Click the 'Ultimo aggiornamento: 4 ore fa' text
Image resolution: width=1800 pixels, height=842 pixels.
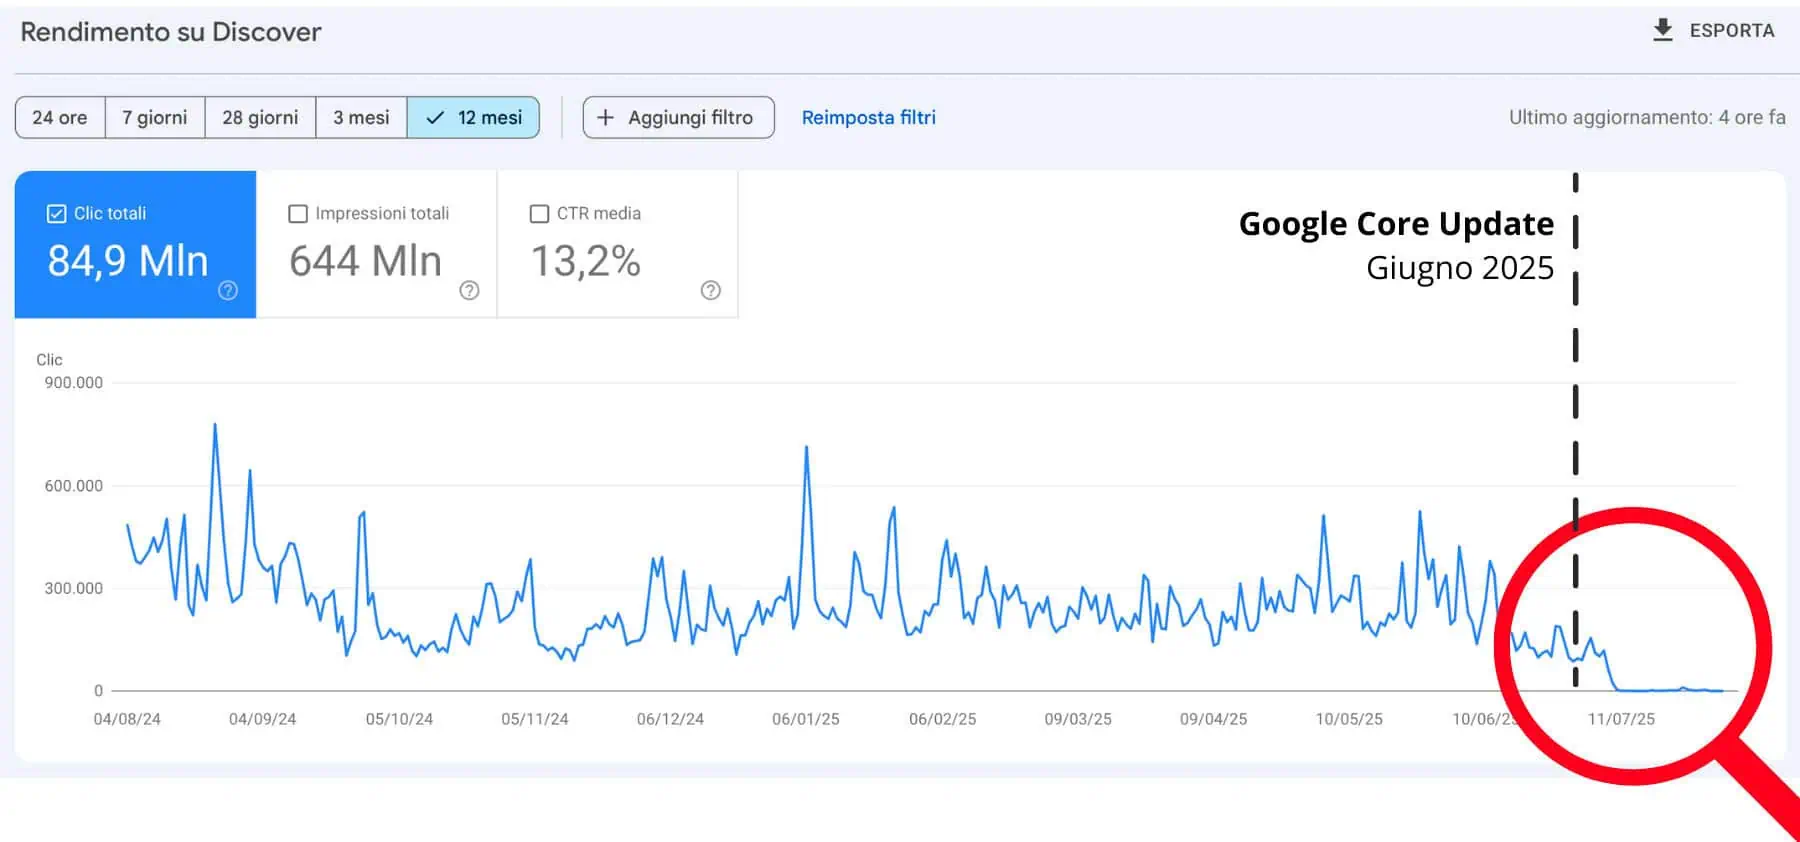pos(1647,117)
